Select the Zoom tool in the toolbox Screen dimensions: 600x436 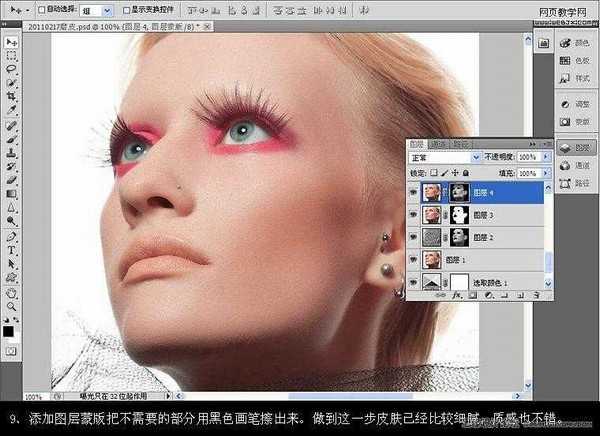11,307
